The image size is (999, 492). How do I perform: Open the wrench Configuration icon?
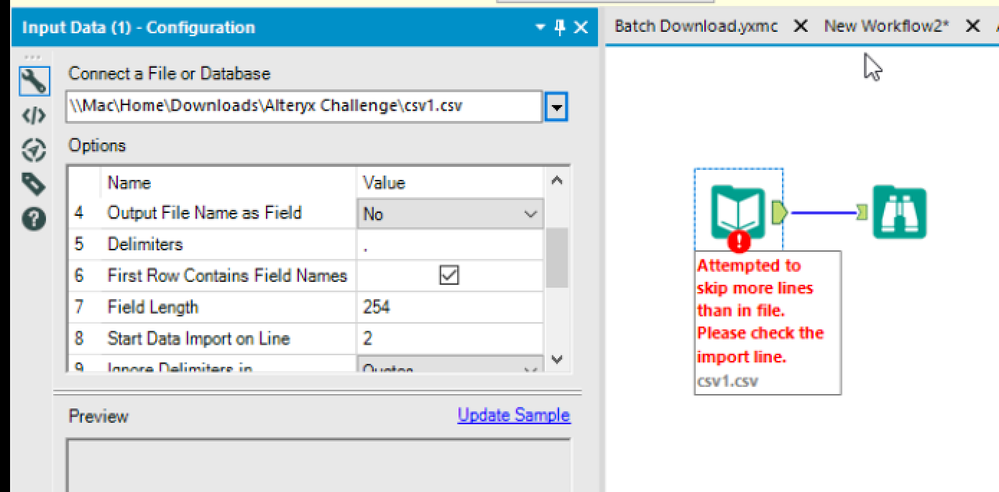coord(33,82)
